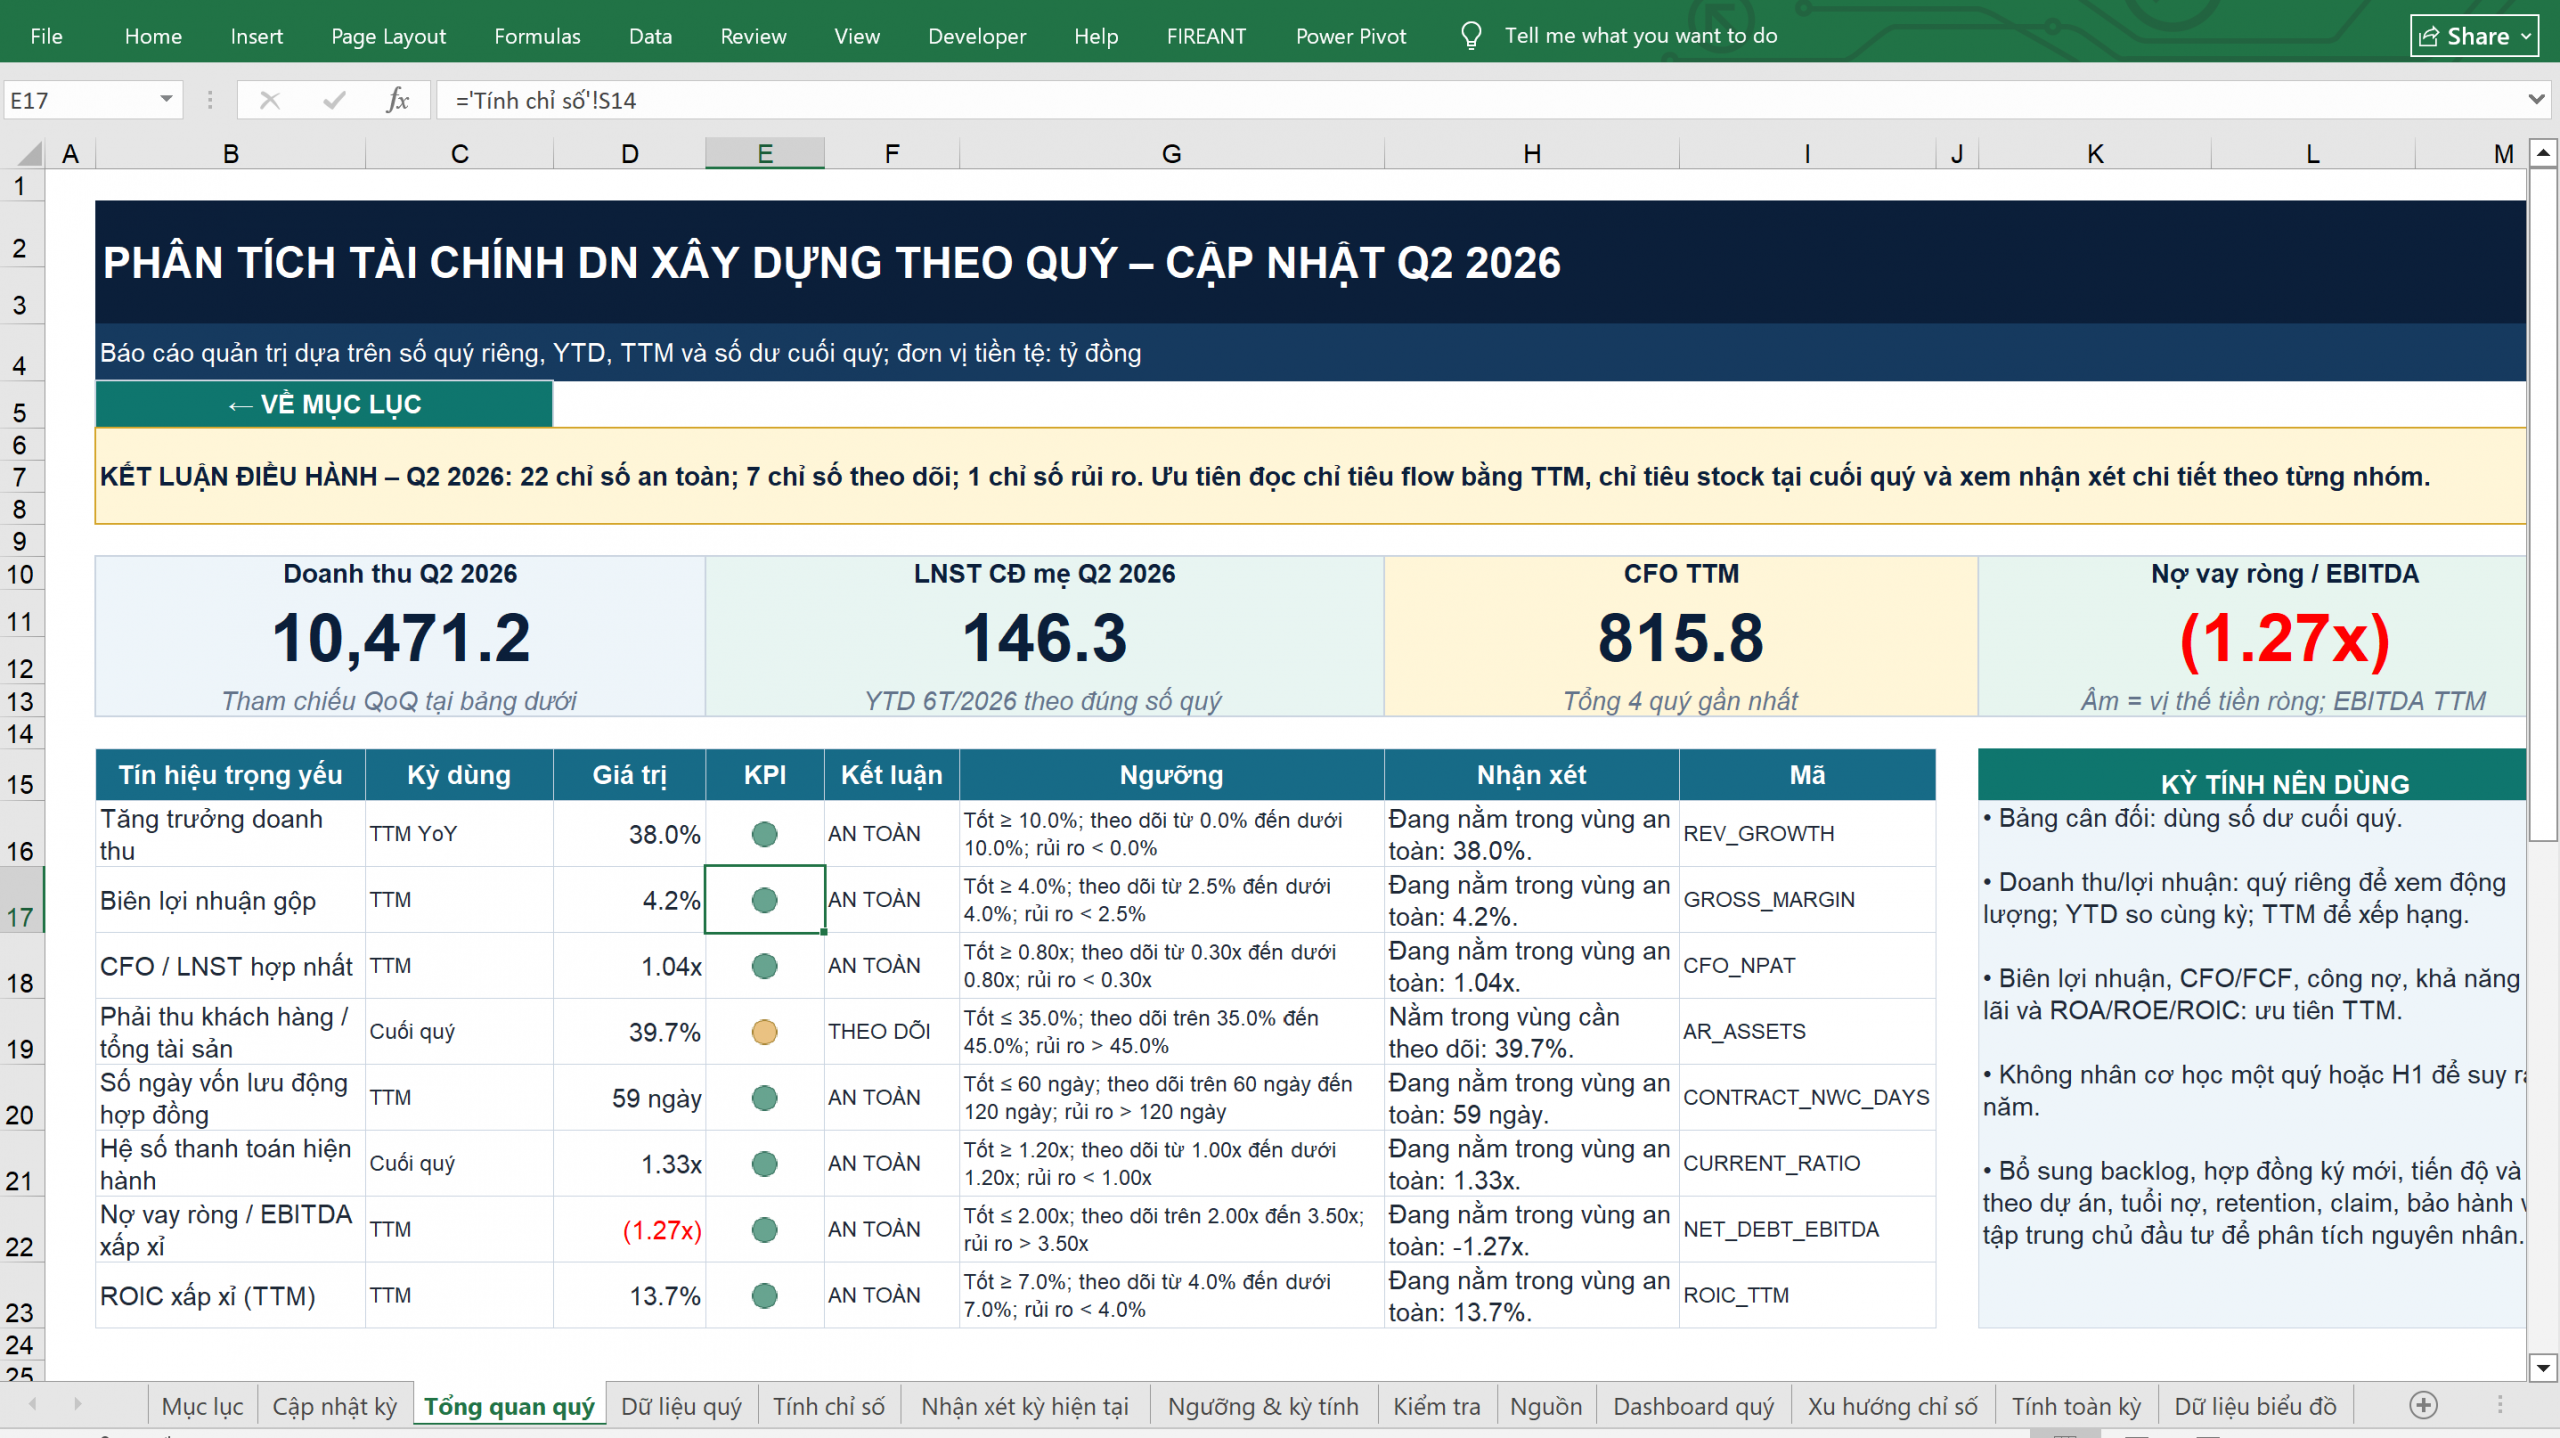
Task: Open the Power Pivot tab
Action: coord(1351,36)
